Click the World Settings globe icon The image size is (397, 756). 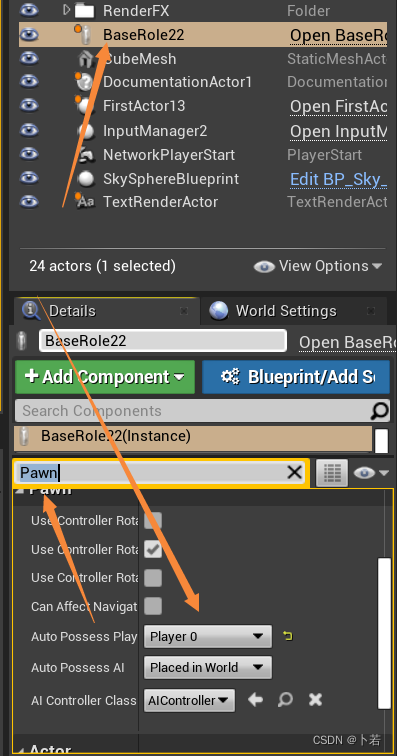click(x=219, y=311)
